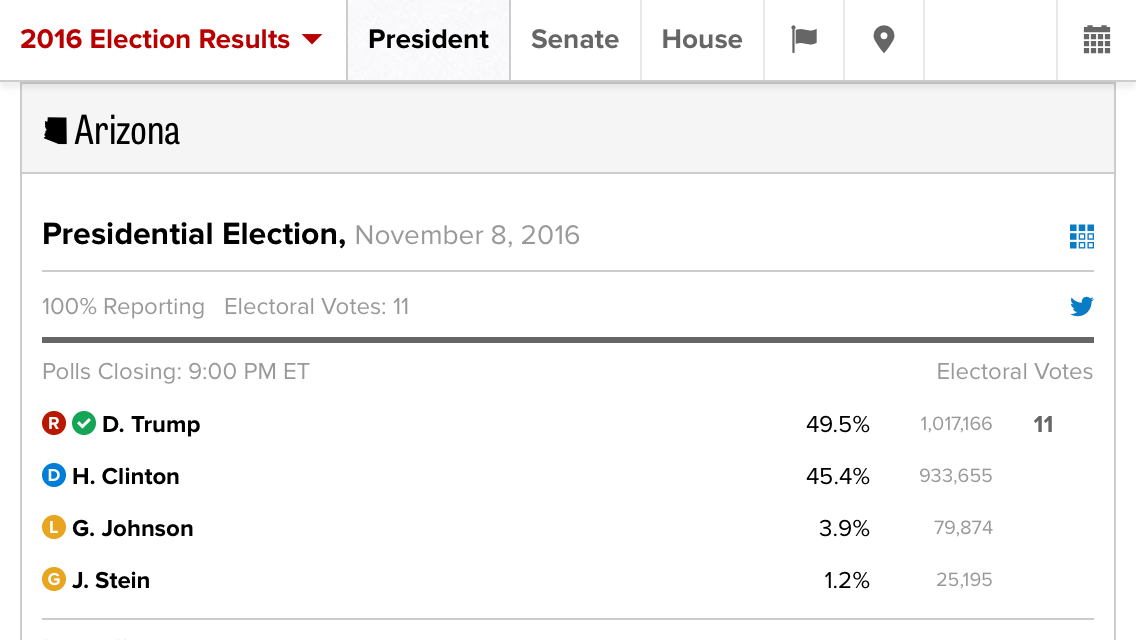Select the President tab
Screen dimensions: 1136x640
[428, 39]
